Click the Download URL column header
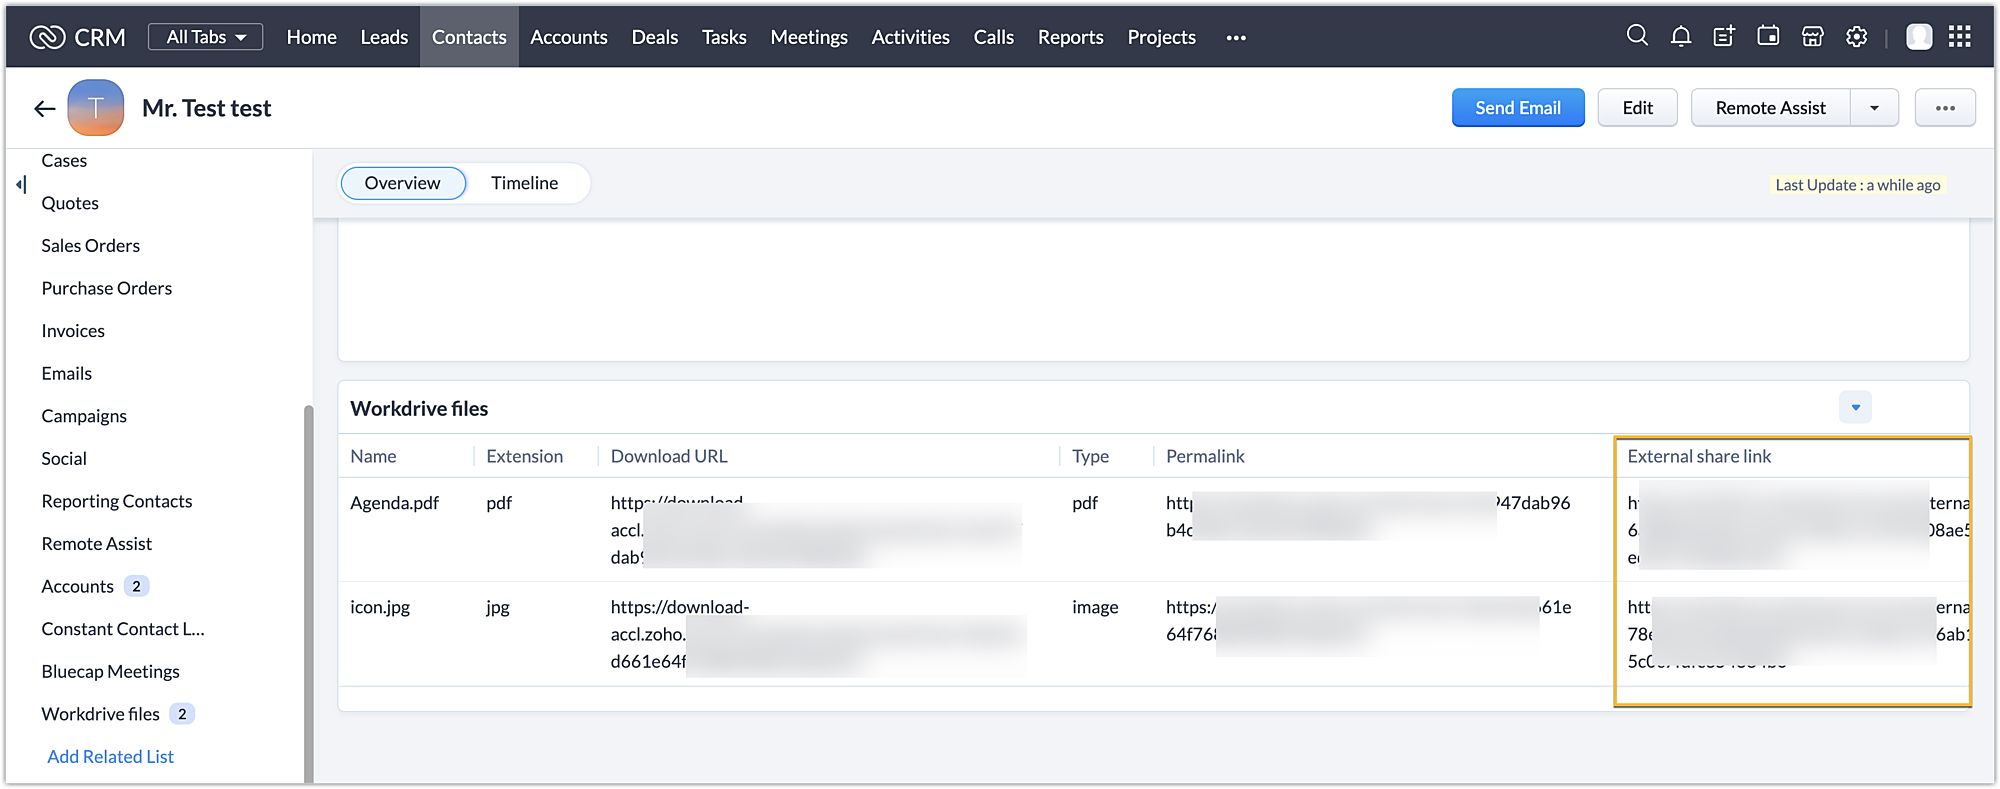Image resolution: width=2000 pixels, height=789 pixels. tap(669, 456)
